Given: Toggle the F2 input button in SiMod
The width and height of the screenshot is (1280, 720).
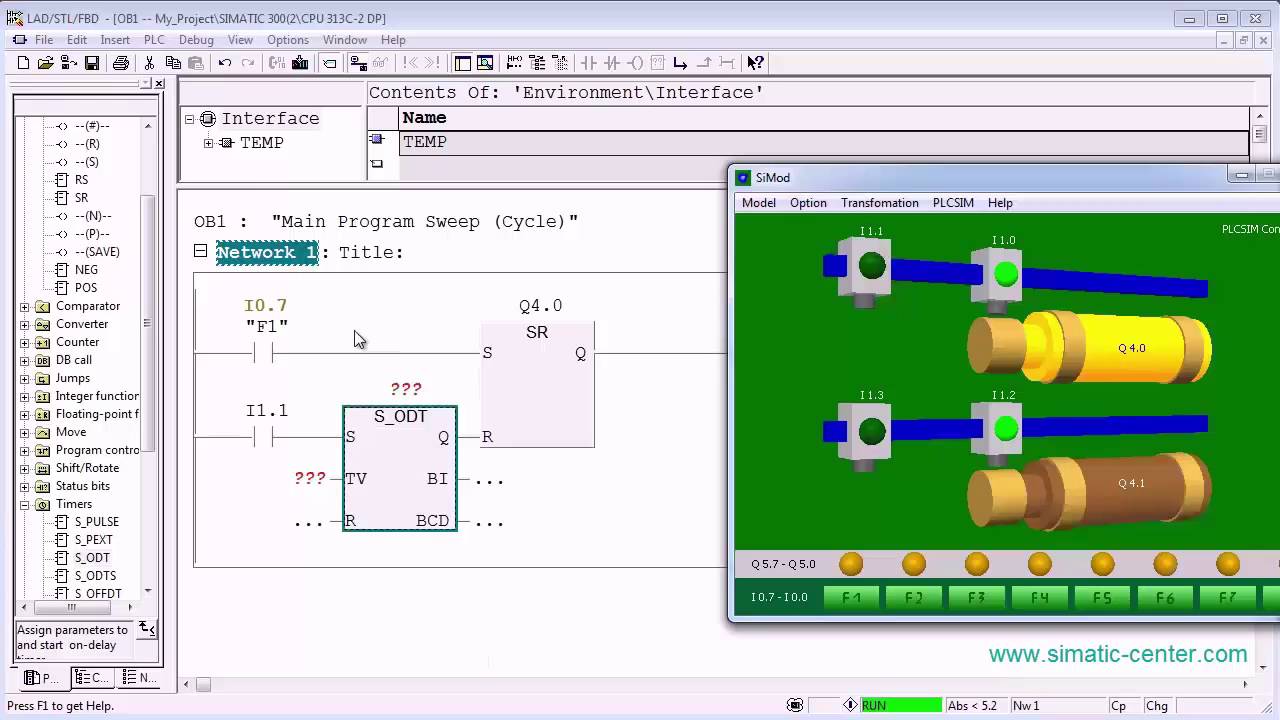Looking at the screenshot, I should coord(914,598).
